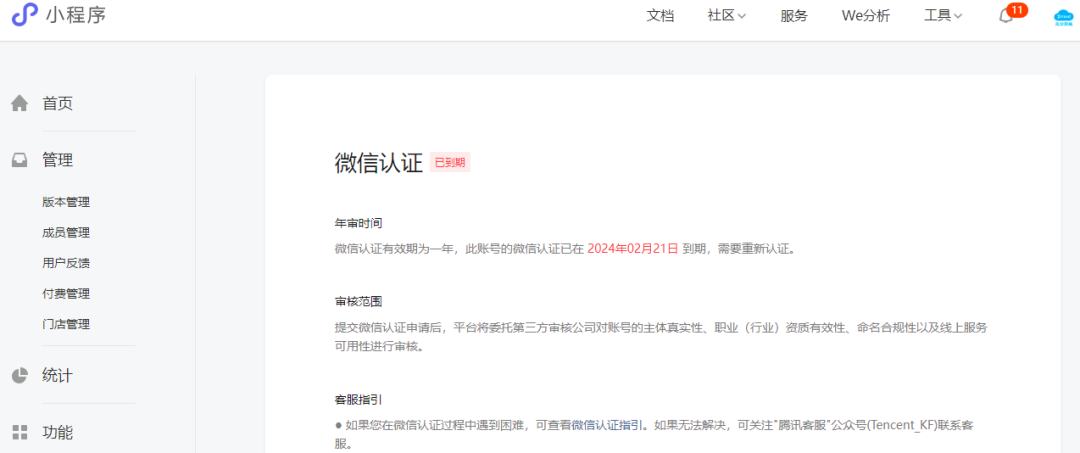Select 功能 section in the sidebar
Viewport: 1080px width, 453px height.
[x=57, y=432]
